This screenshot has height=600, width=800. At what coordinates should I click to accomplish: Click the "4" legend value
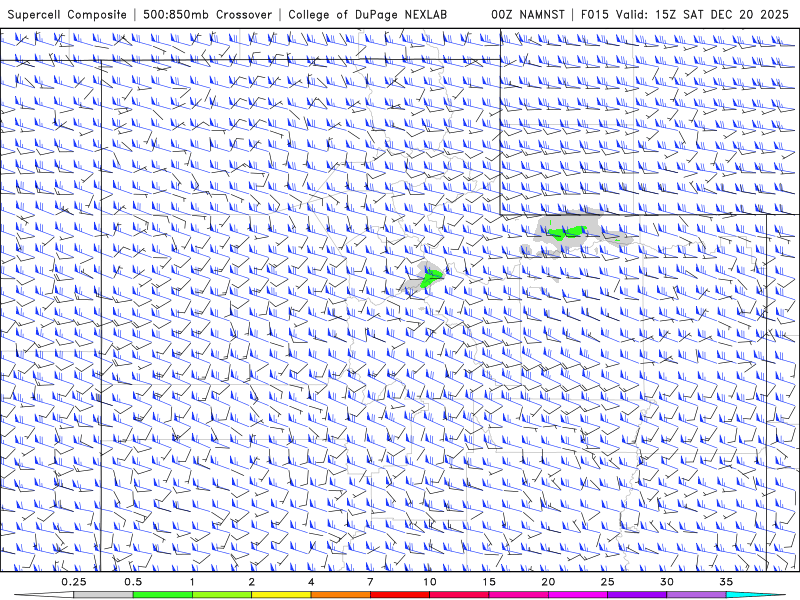pyautogui.click(x=311, y=582)
